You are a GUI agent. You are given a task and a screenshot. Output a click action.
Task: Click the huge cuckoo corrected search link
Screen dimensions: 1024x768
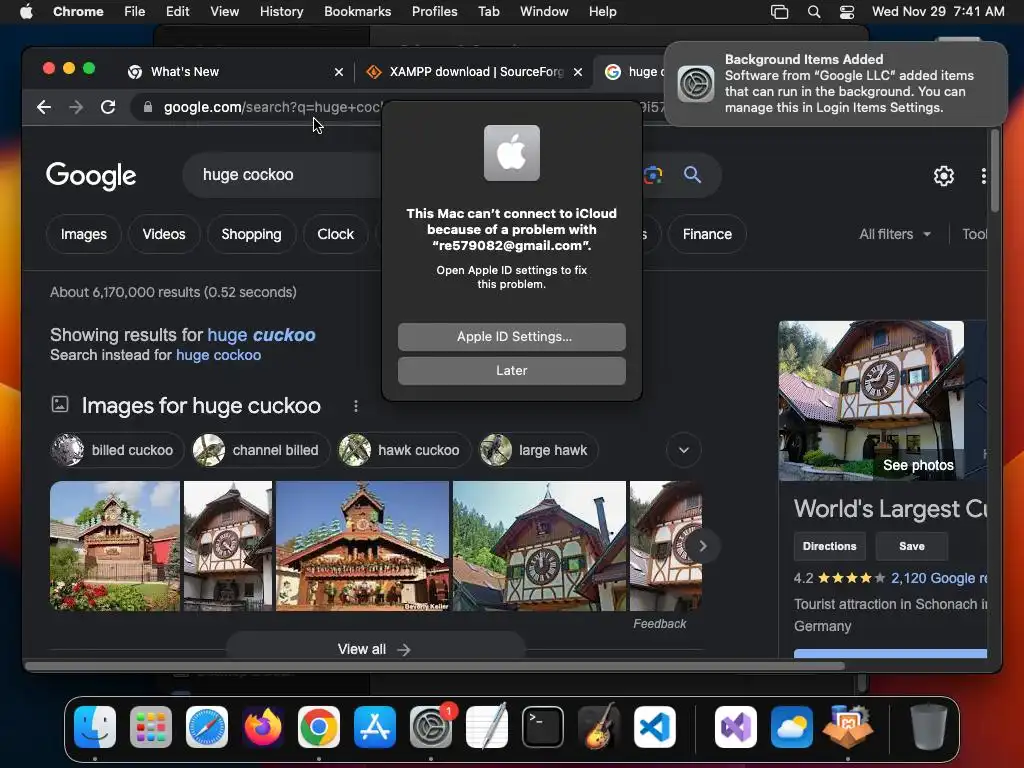pyautogui.click(x=261, y=335)
